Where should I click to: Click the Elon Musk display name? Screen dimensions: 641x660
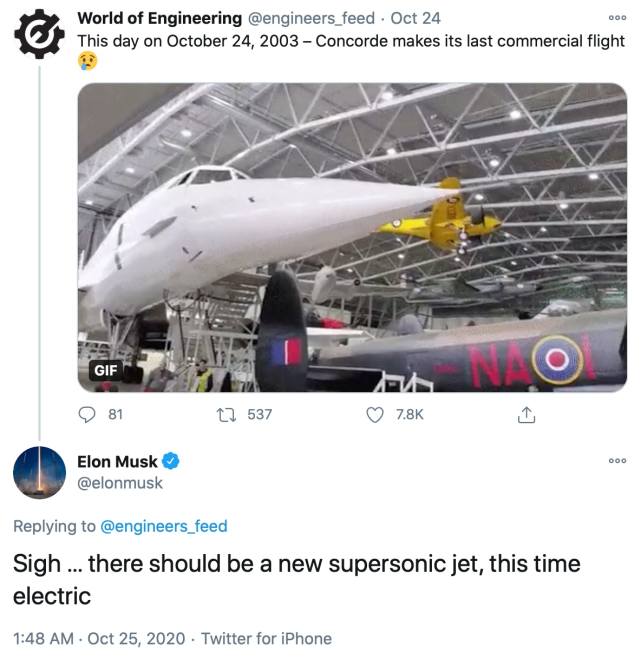117,462
